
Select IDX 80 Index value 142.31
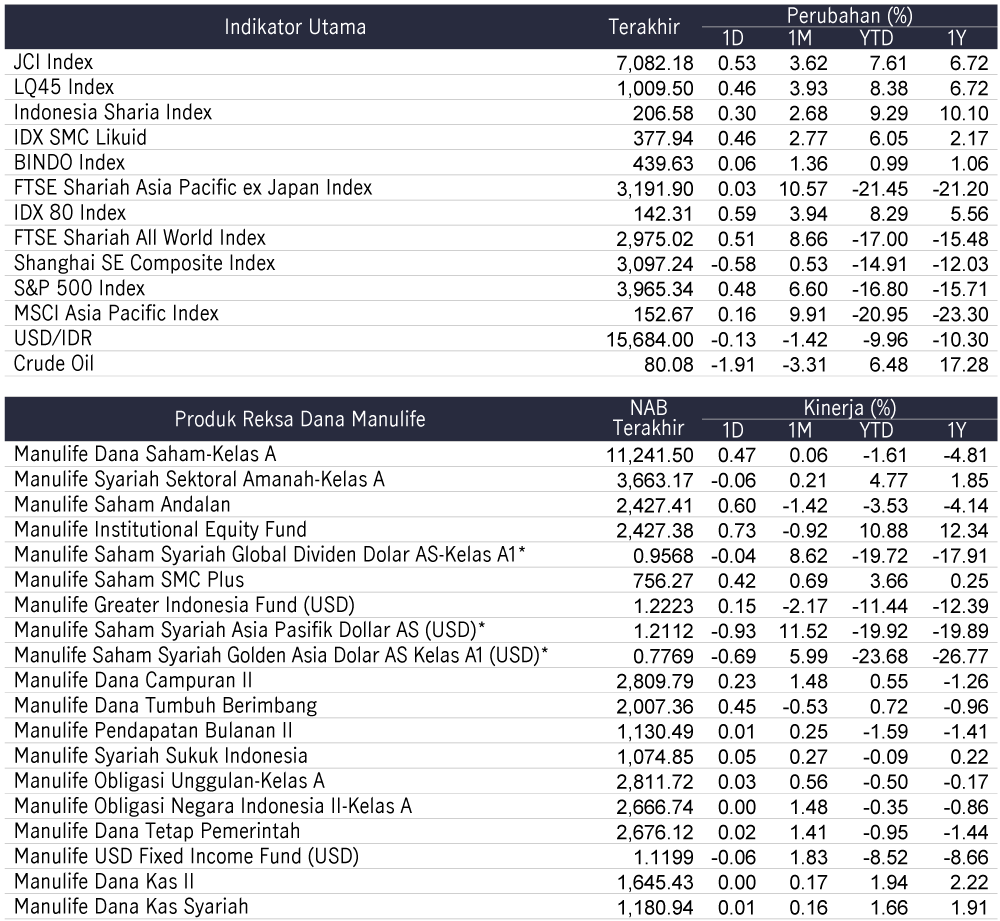coord(663,214)
